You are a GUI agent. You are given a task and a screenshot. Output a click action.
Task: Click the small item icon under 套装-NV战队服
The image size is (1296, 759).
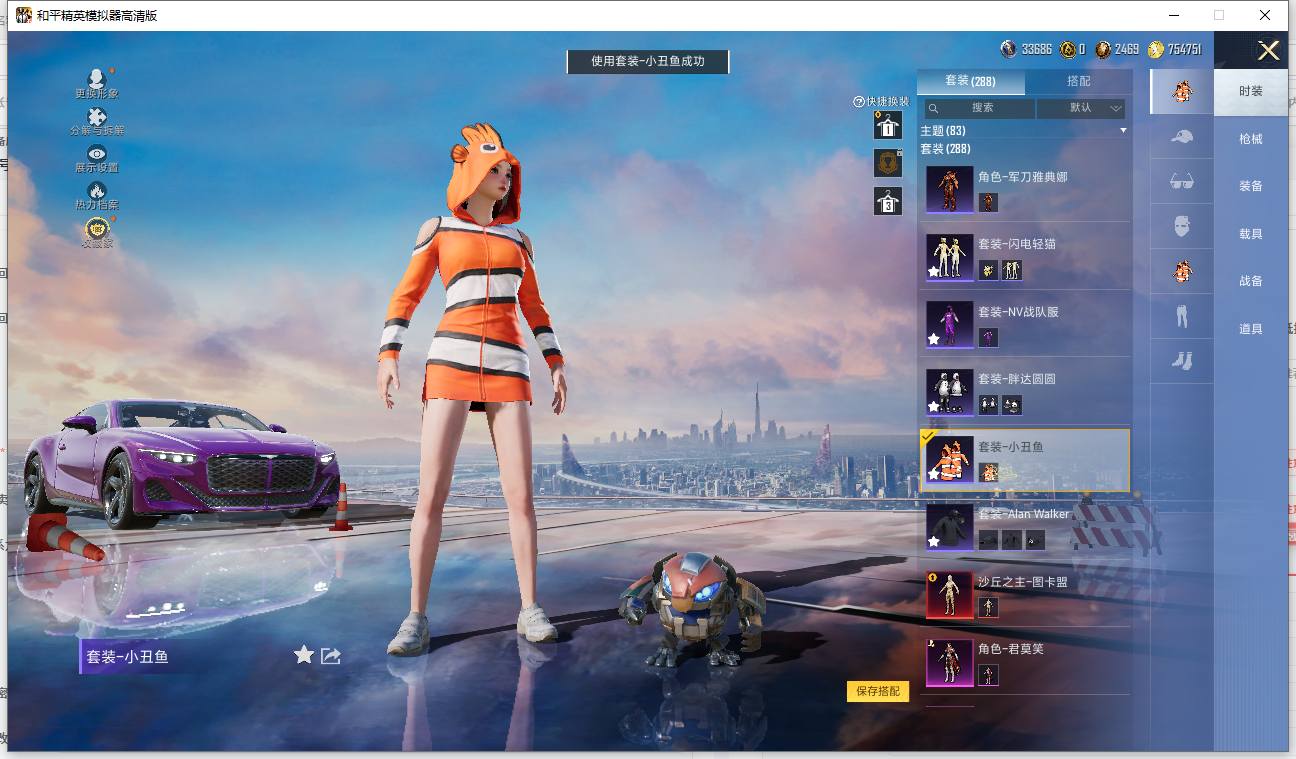[x=988, y=338]
